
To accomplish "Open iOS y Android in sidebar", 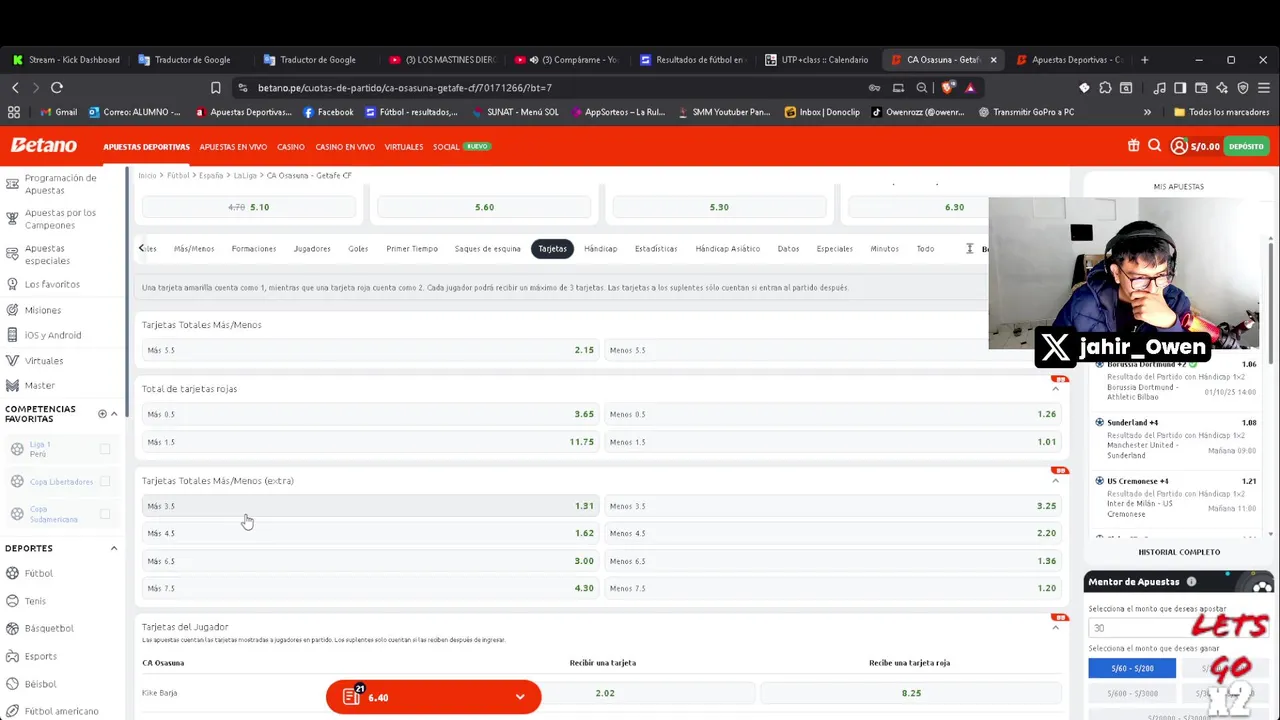I will coord(53,335).
